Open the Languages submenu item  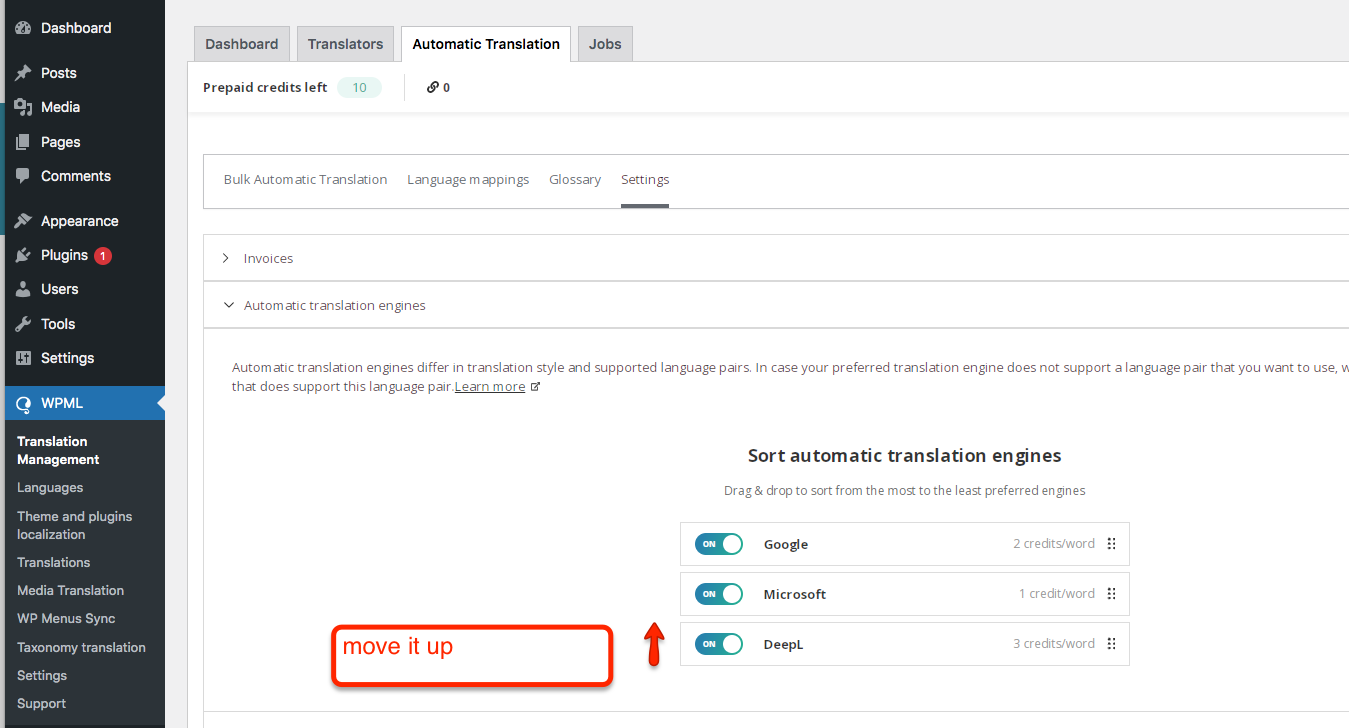(x=50, y=488)
